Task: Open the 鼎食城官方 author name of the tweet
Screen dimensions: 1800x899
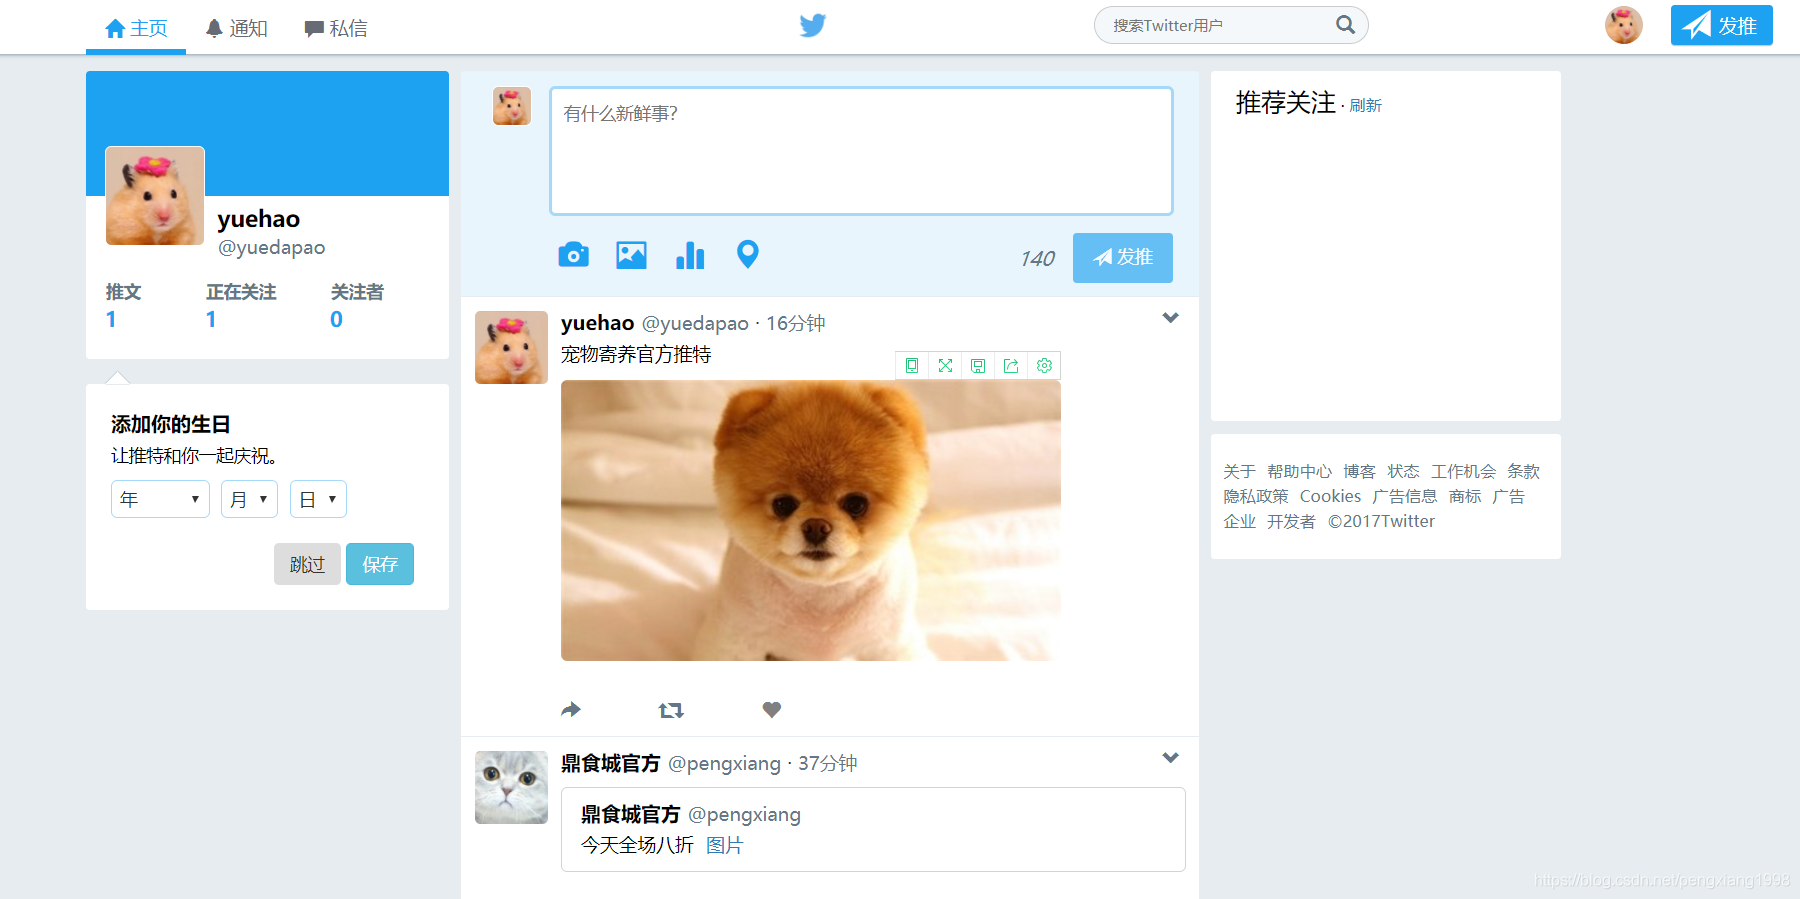Action: pos(611,763)
